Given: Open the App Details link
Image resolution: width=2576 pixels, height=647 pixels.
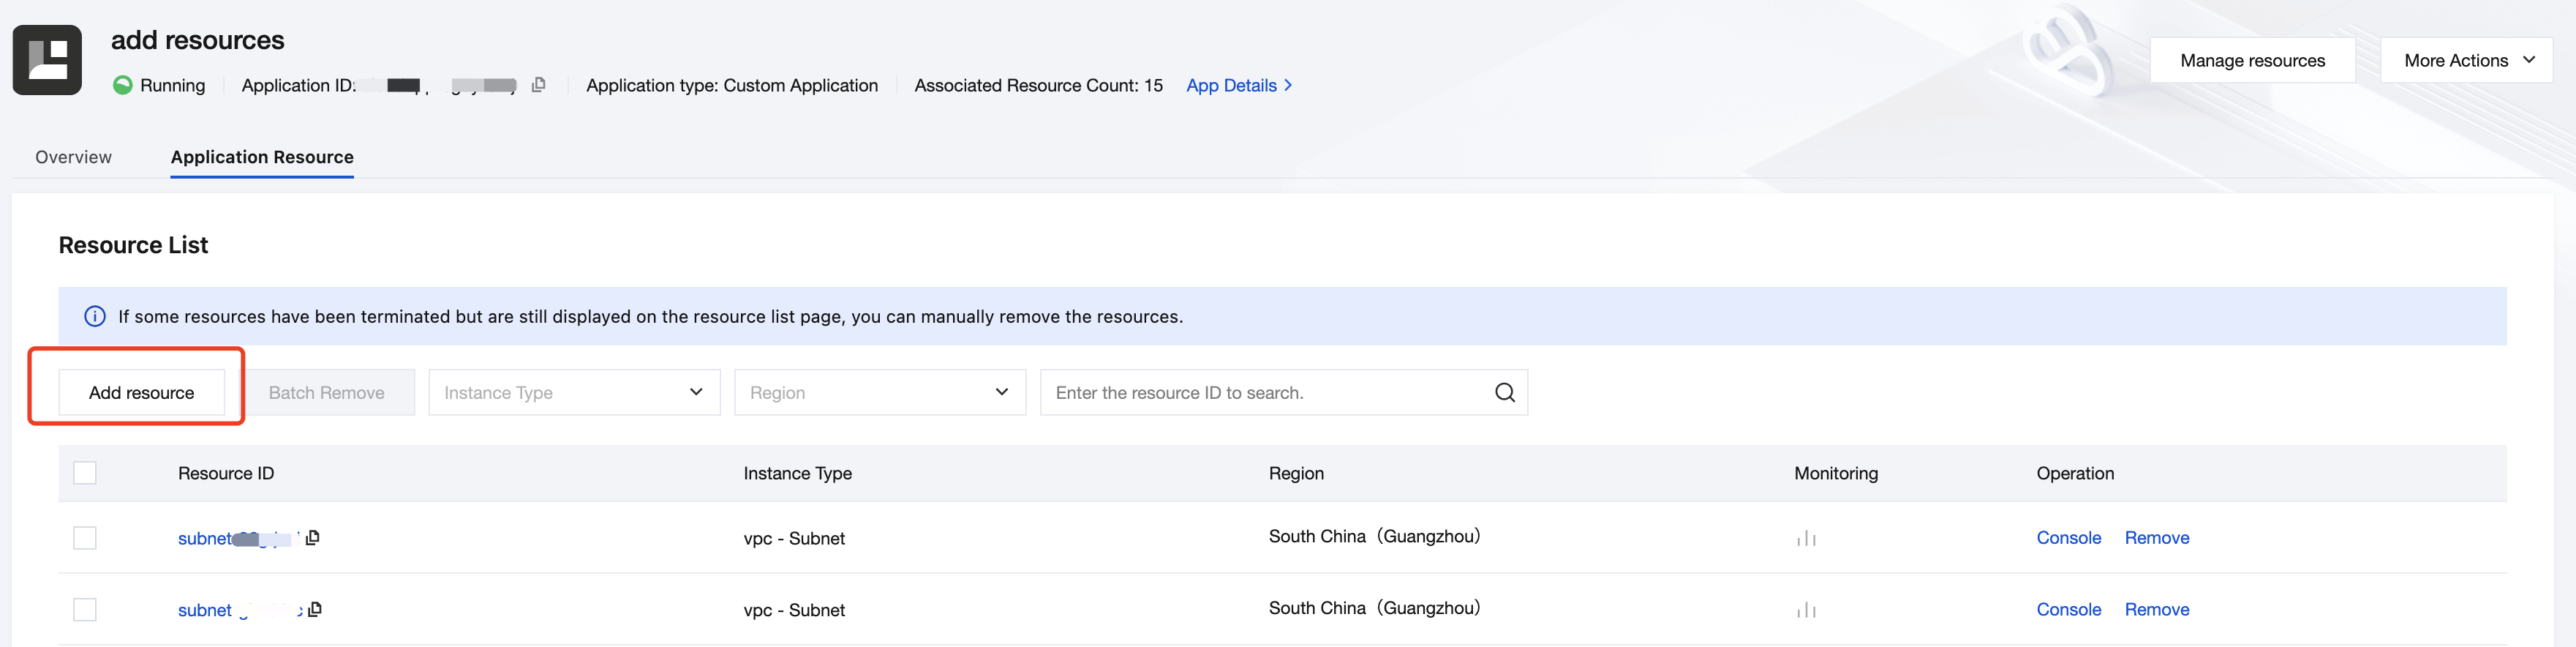Looking at the screenshot, I should pyautogui.click(x=1238, y=86).
